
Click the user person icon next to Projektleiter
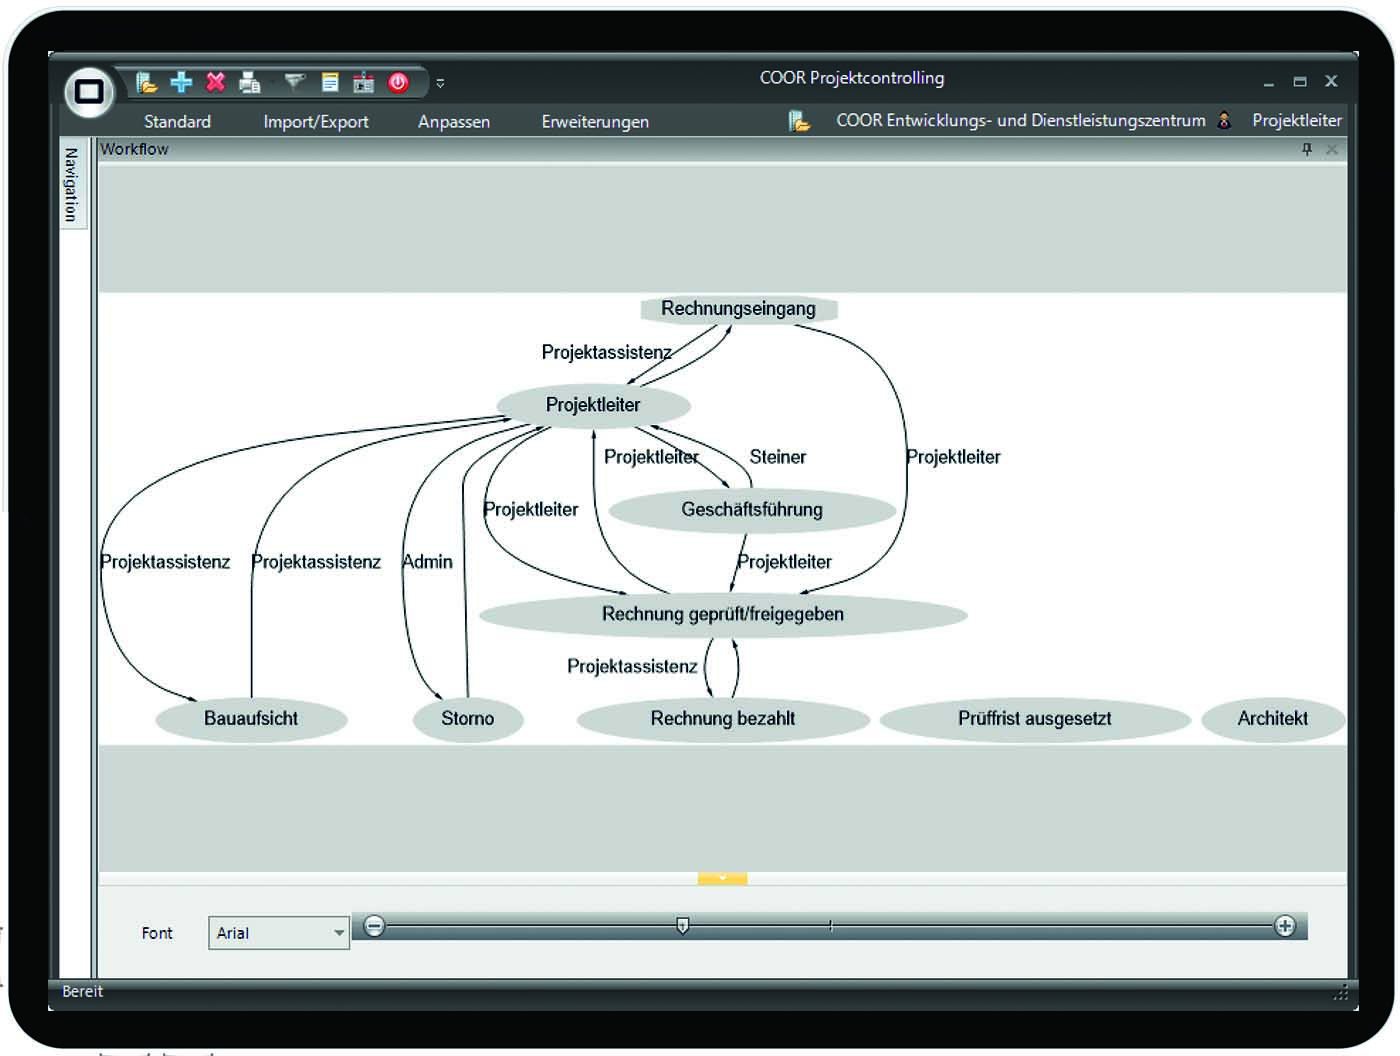click(1224, 120)
